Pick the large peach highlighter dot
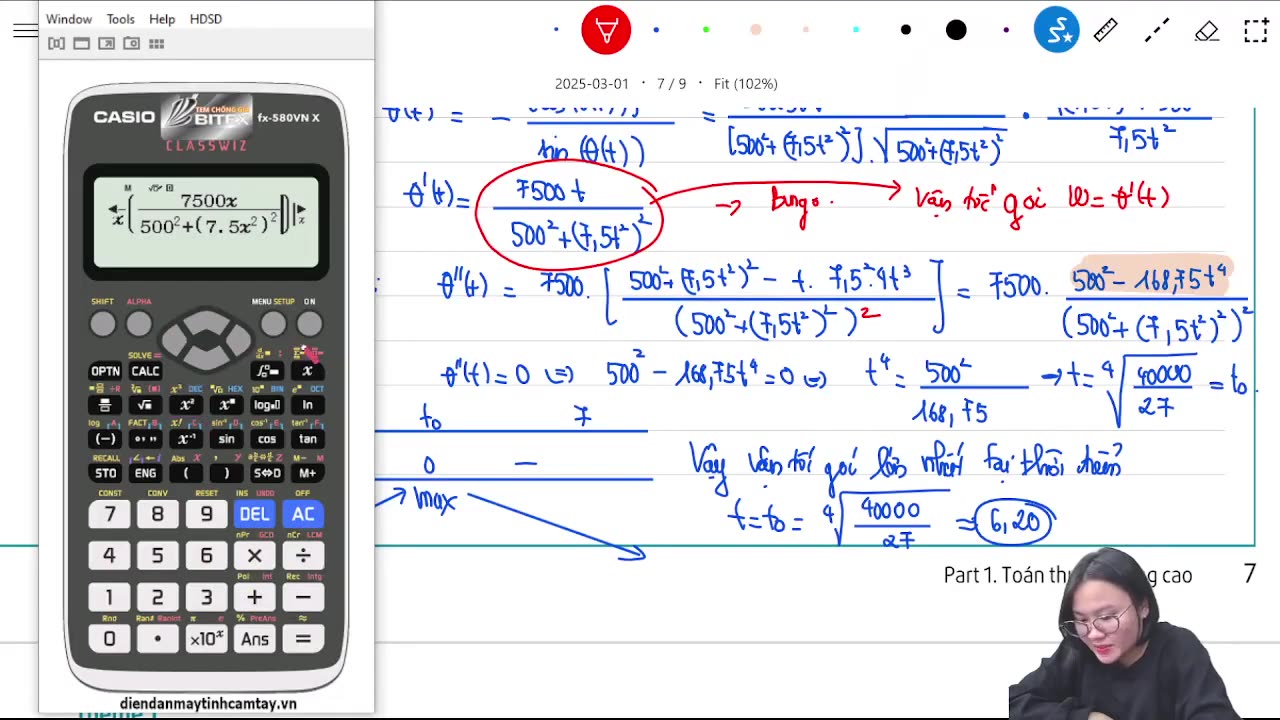This screenshot has height=720, width=1280. pos(756,30)
